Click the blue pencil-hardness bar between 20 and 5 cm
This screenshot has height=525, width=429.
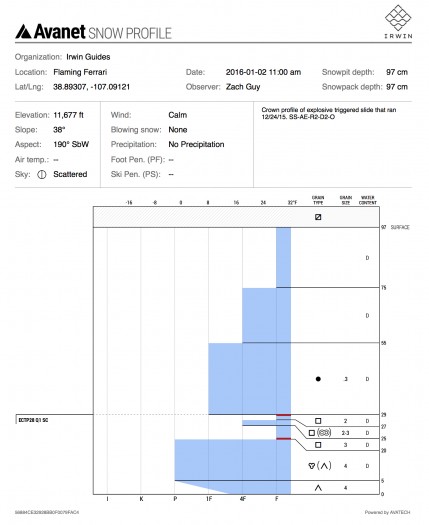click(x=232, y=460)
